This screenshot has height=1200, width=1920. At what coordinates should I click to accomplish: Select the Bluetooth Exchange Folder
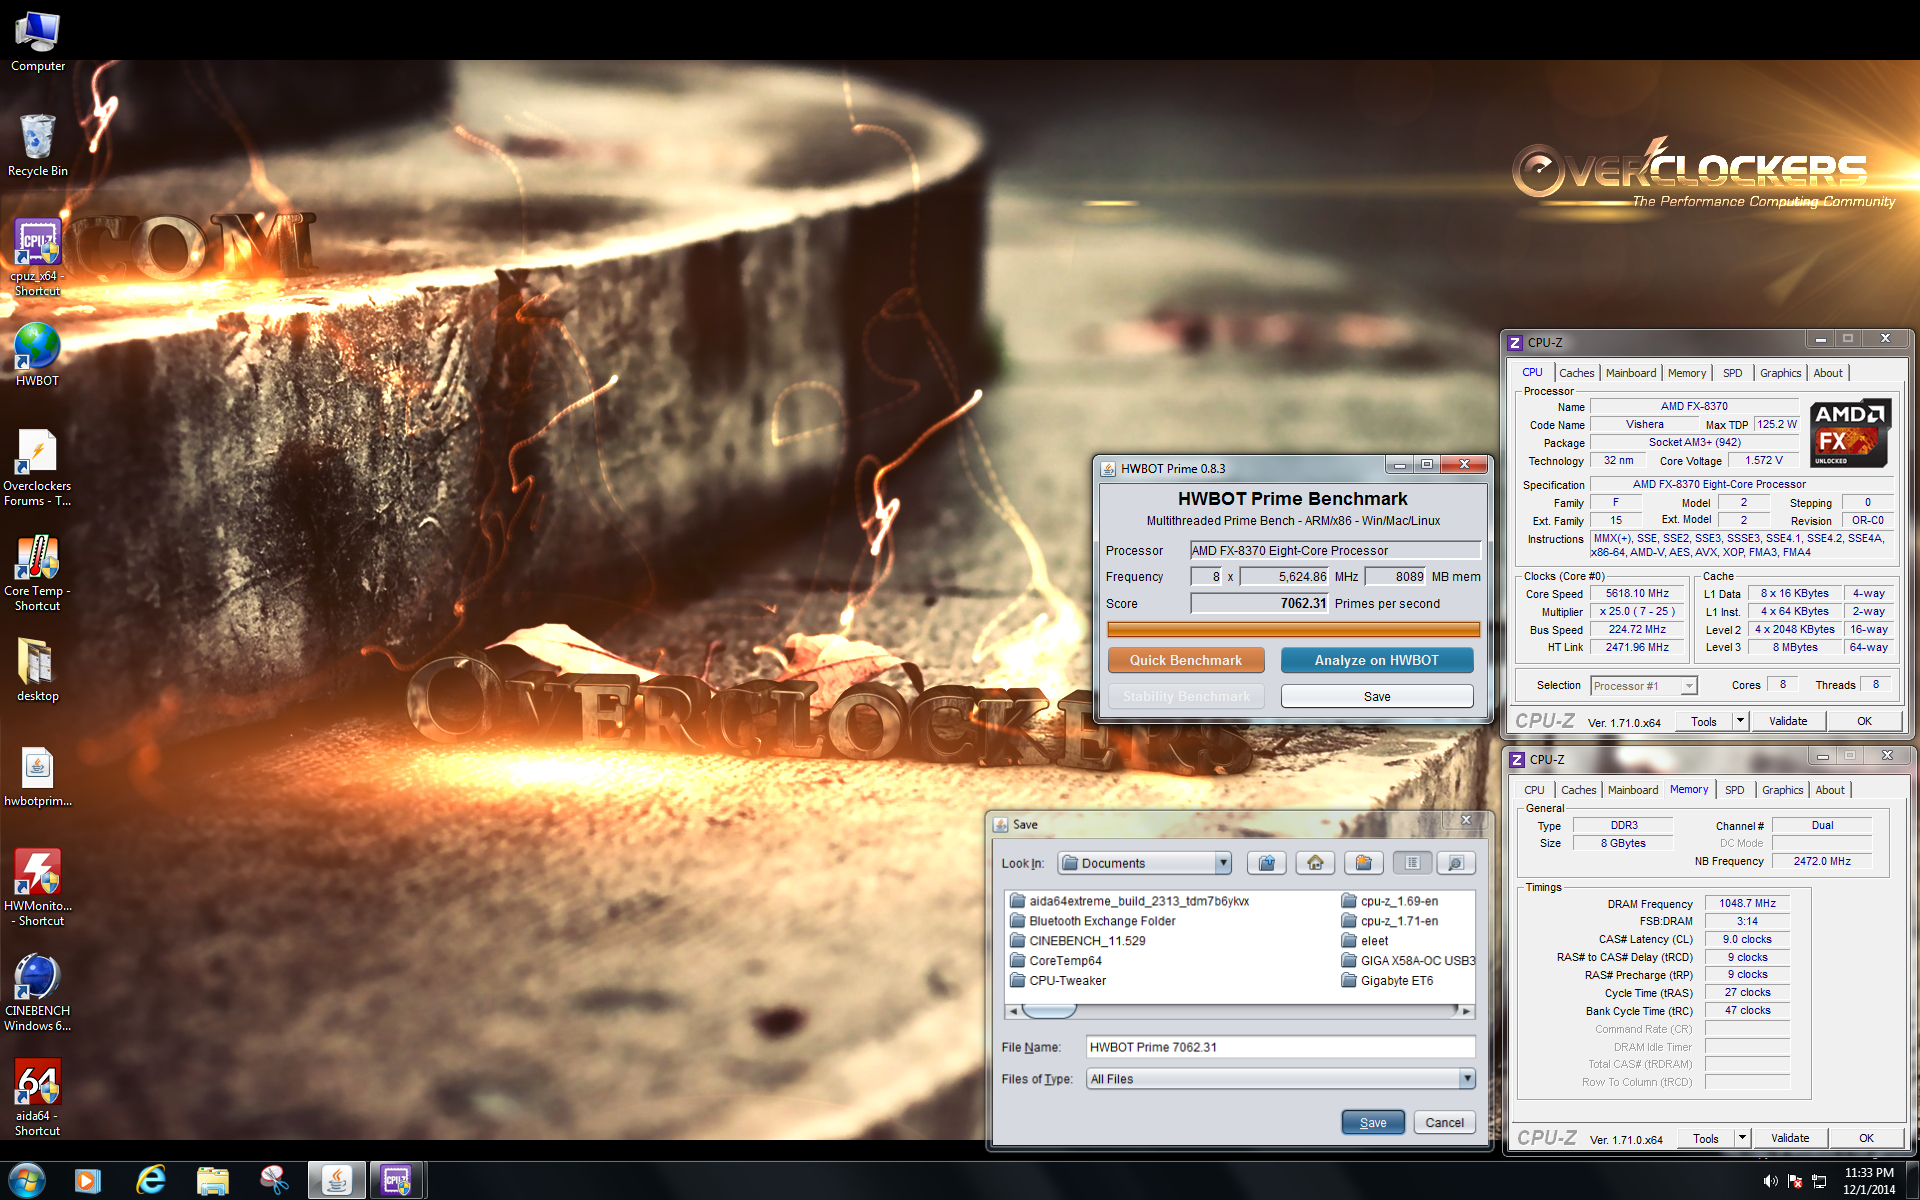[x=1093, y=921]
